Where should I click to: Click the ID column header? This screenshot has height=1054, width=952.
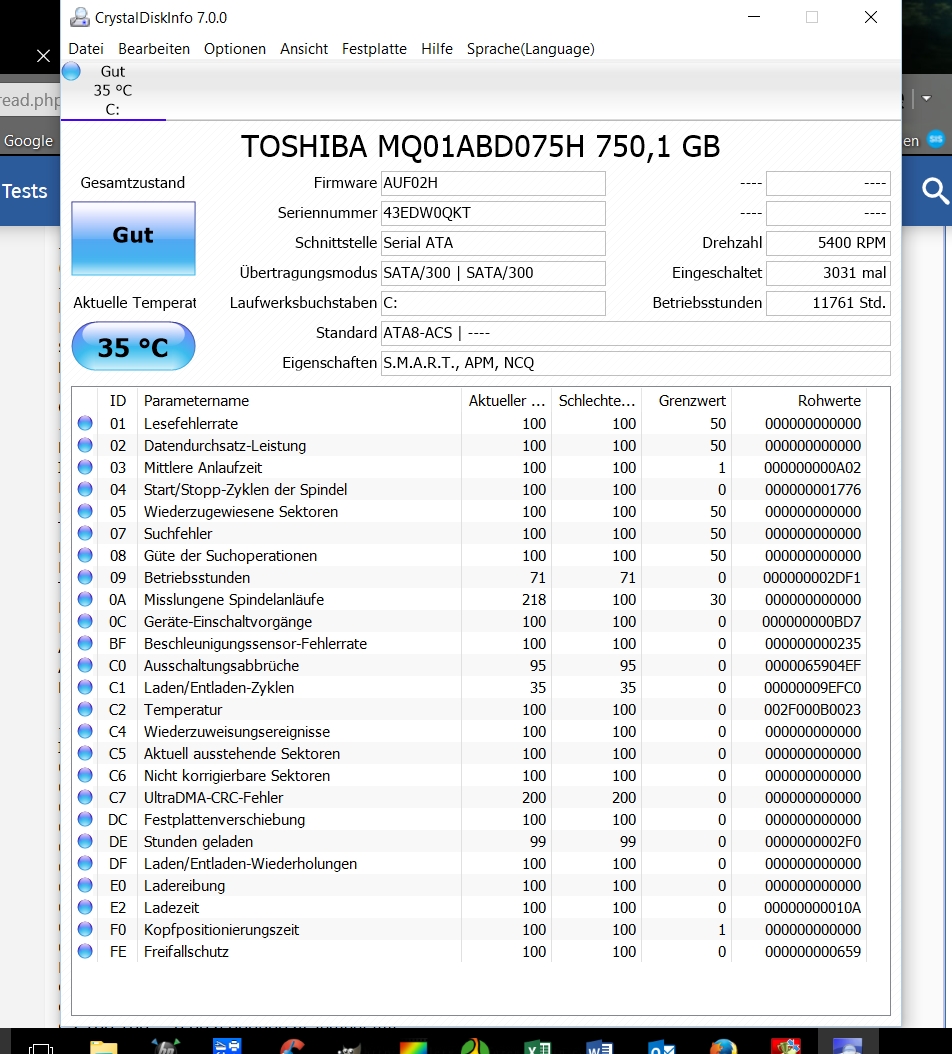118,401
